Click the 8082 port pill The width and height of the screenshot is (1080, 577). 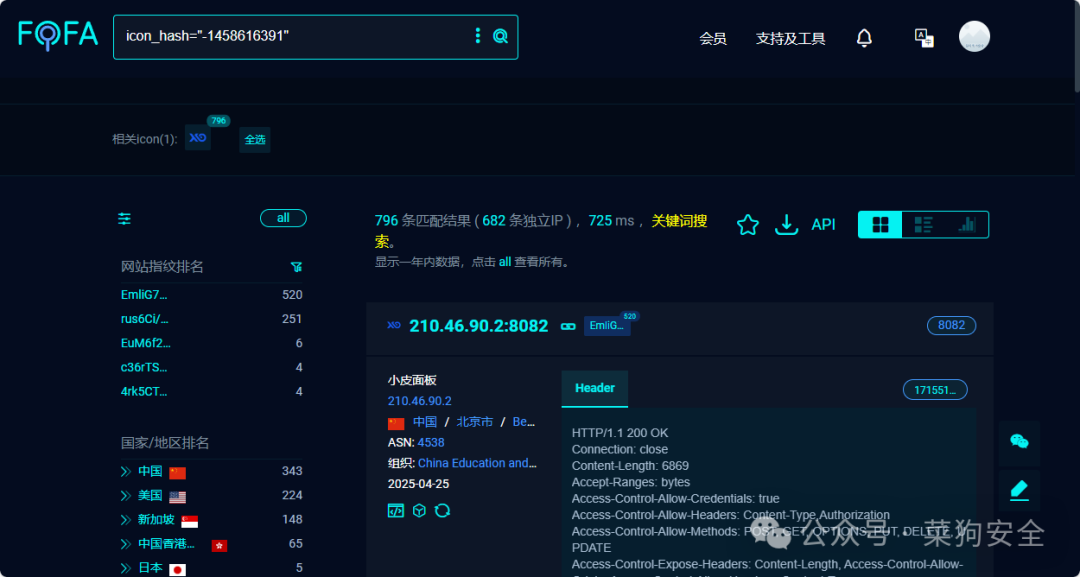[x=951, y=325]
